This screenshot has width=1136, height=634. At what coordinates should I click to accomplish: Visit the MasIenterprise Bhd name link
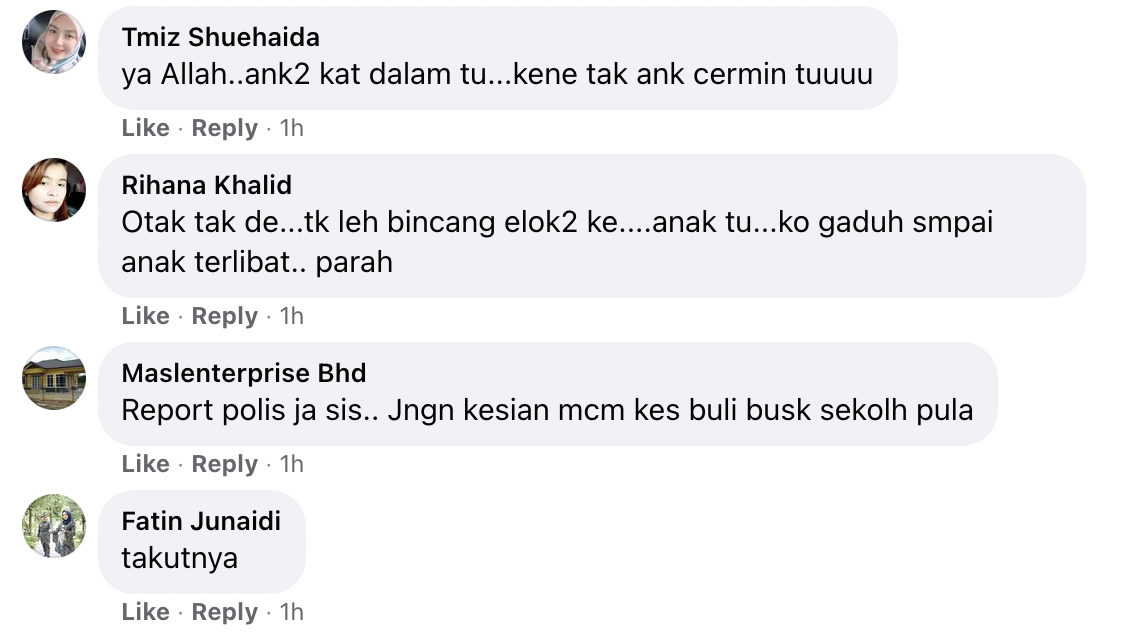click(243, 373)
